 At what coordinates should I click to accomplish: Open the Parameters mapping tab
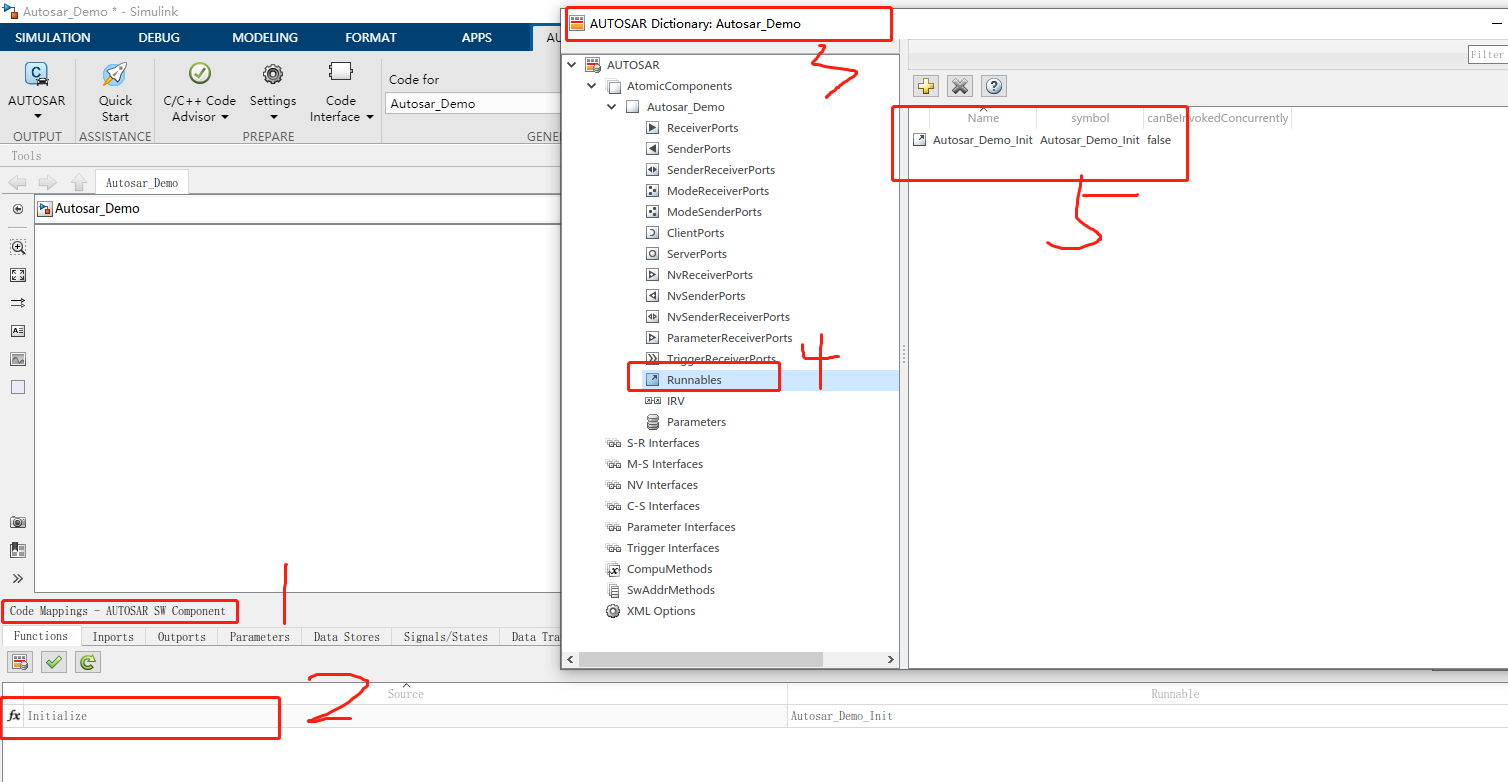(260, 636)
